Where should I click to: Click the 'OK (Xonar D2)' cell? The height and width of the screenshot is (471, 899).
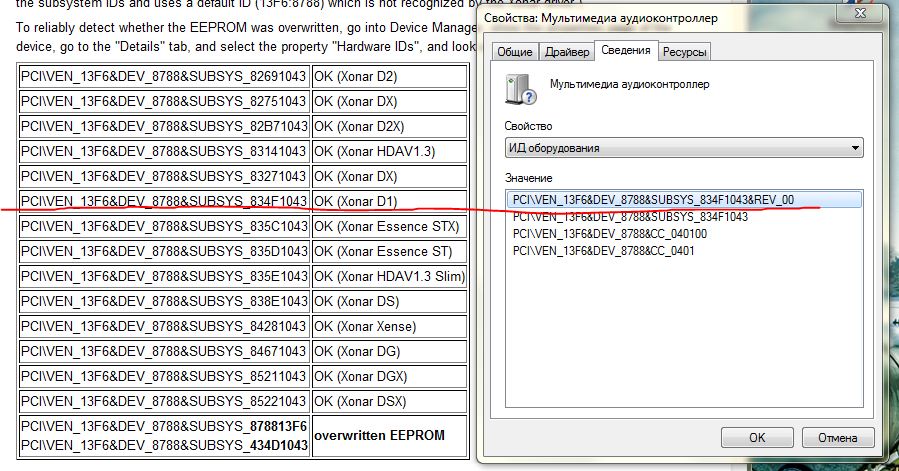click(389, 76)
